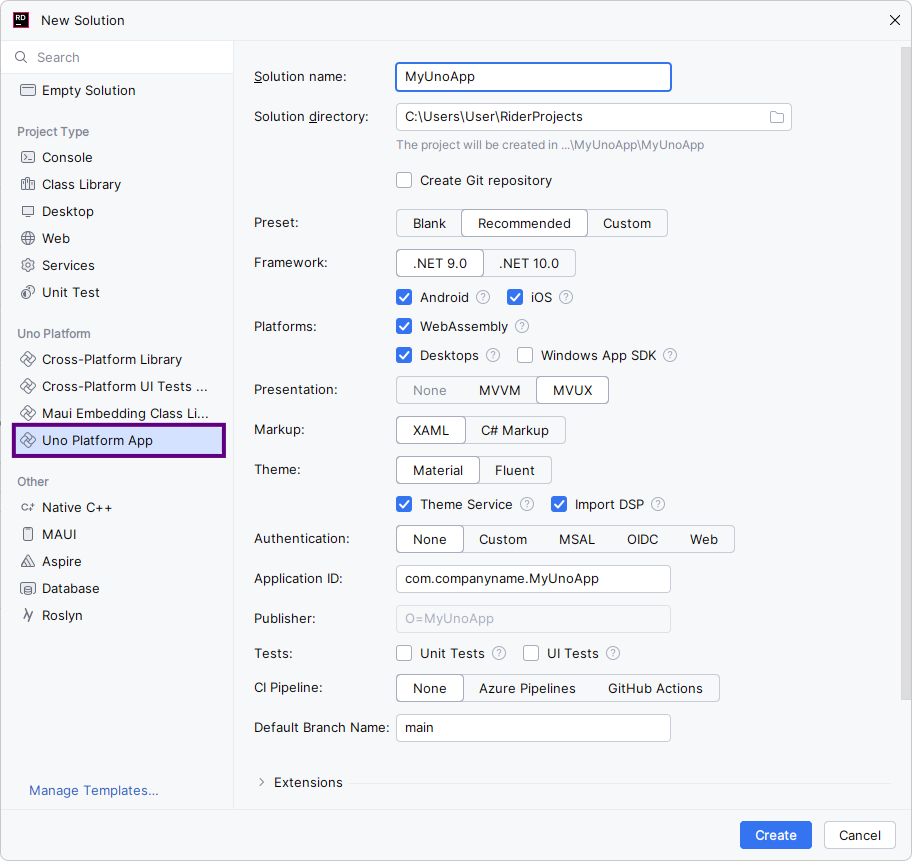This screenshot has height=861, width=912.
Task: Choose the .NET 10.0 framework
Action: (x=529, y=263)
